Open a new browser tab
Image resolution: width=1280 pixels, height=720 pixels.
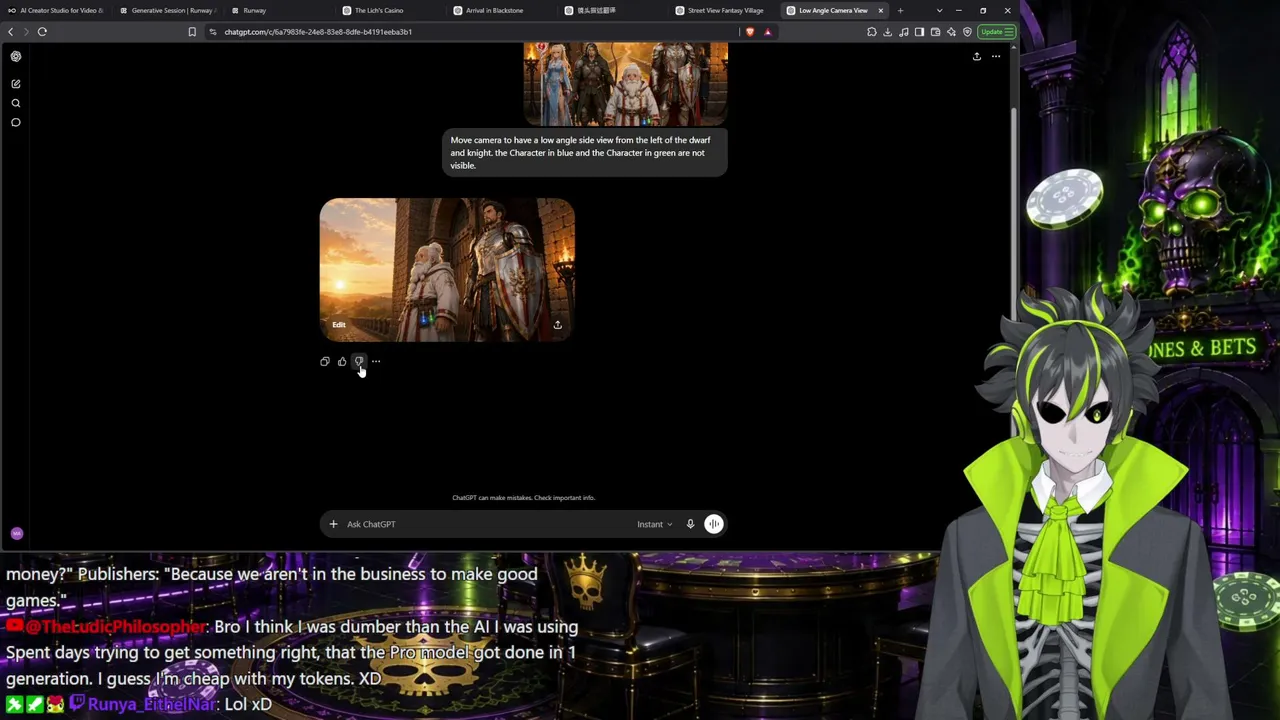pos(900,11)
